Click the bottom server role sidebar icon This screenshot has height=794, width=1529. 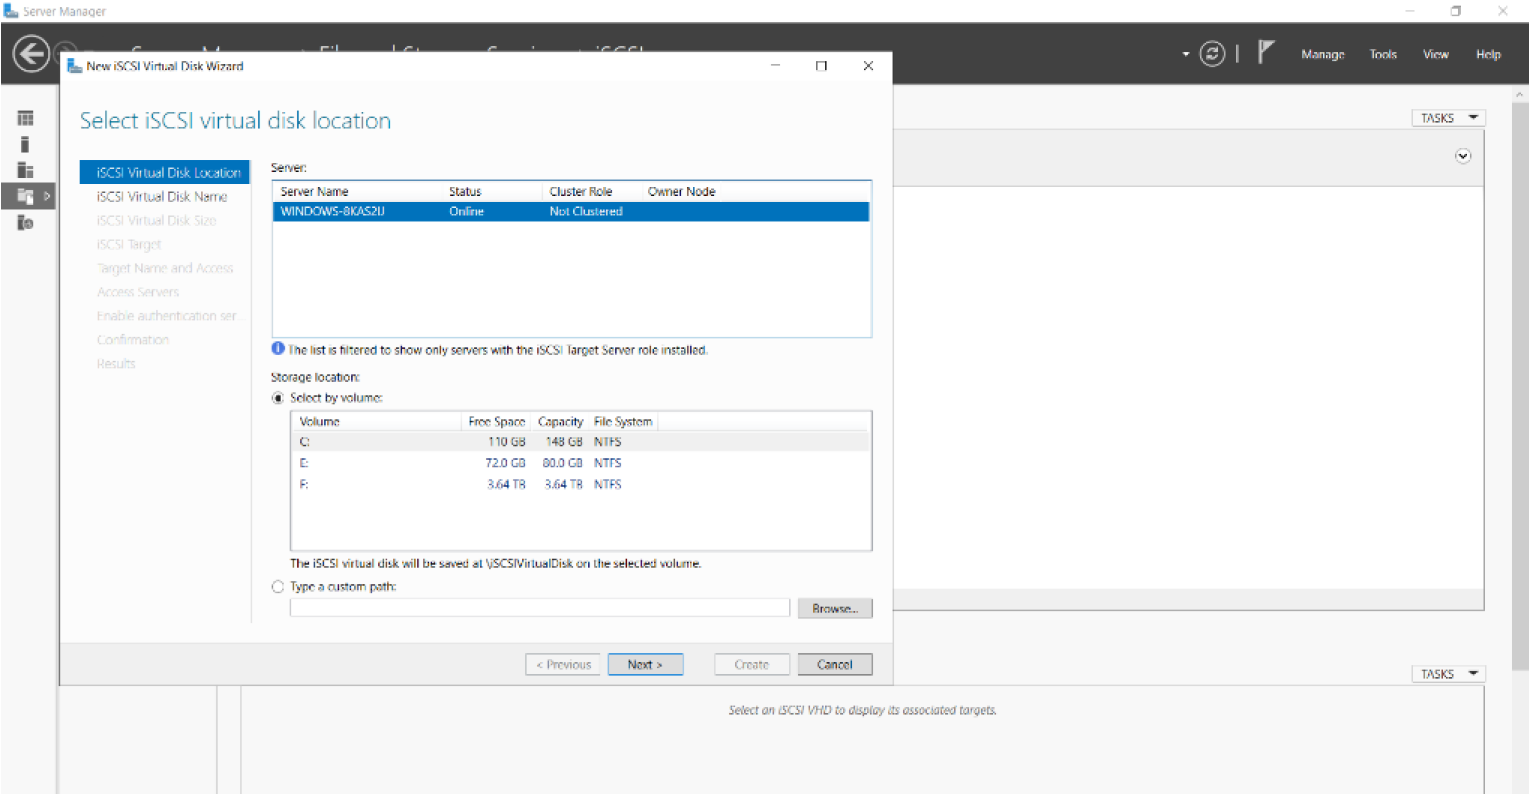[26, 223]
